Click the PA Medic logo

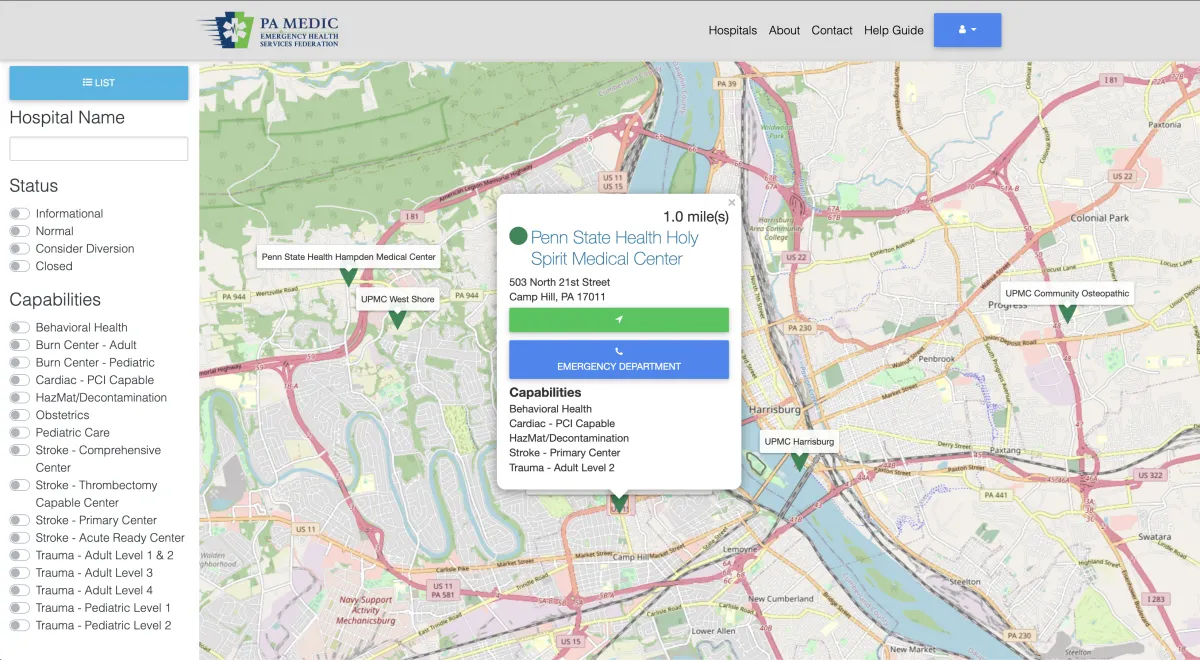[x=268, y=30]
